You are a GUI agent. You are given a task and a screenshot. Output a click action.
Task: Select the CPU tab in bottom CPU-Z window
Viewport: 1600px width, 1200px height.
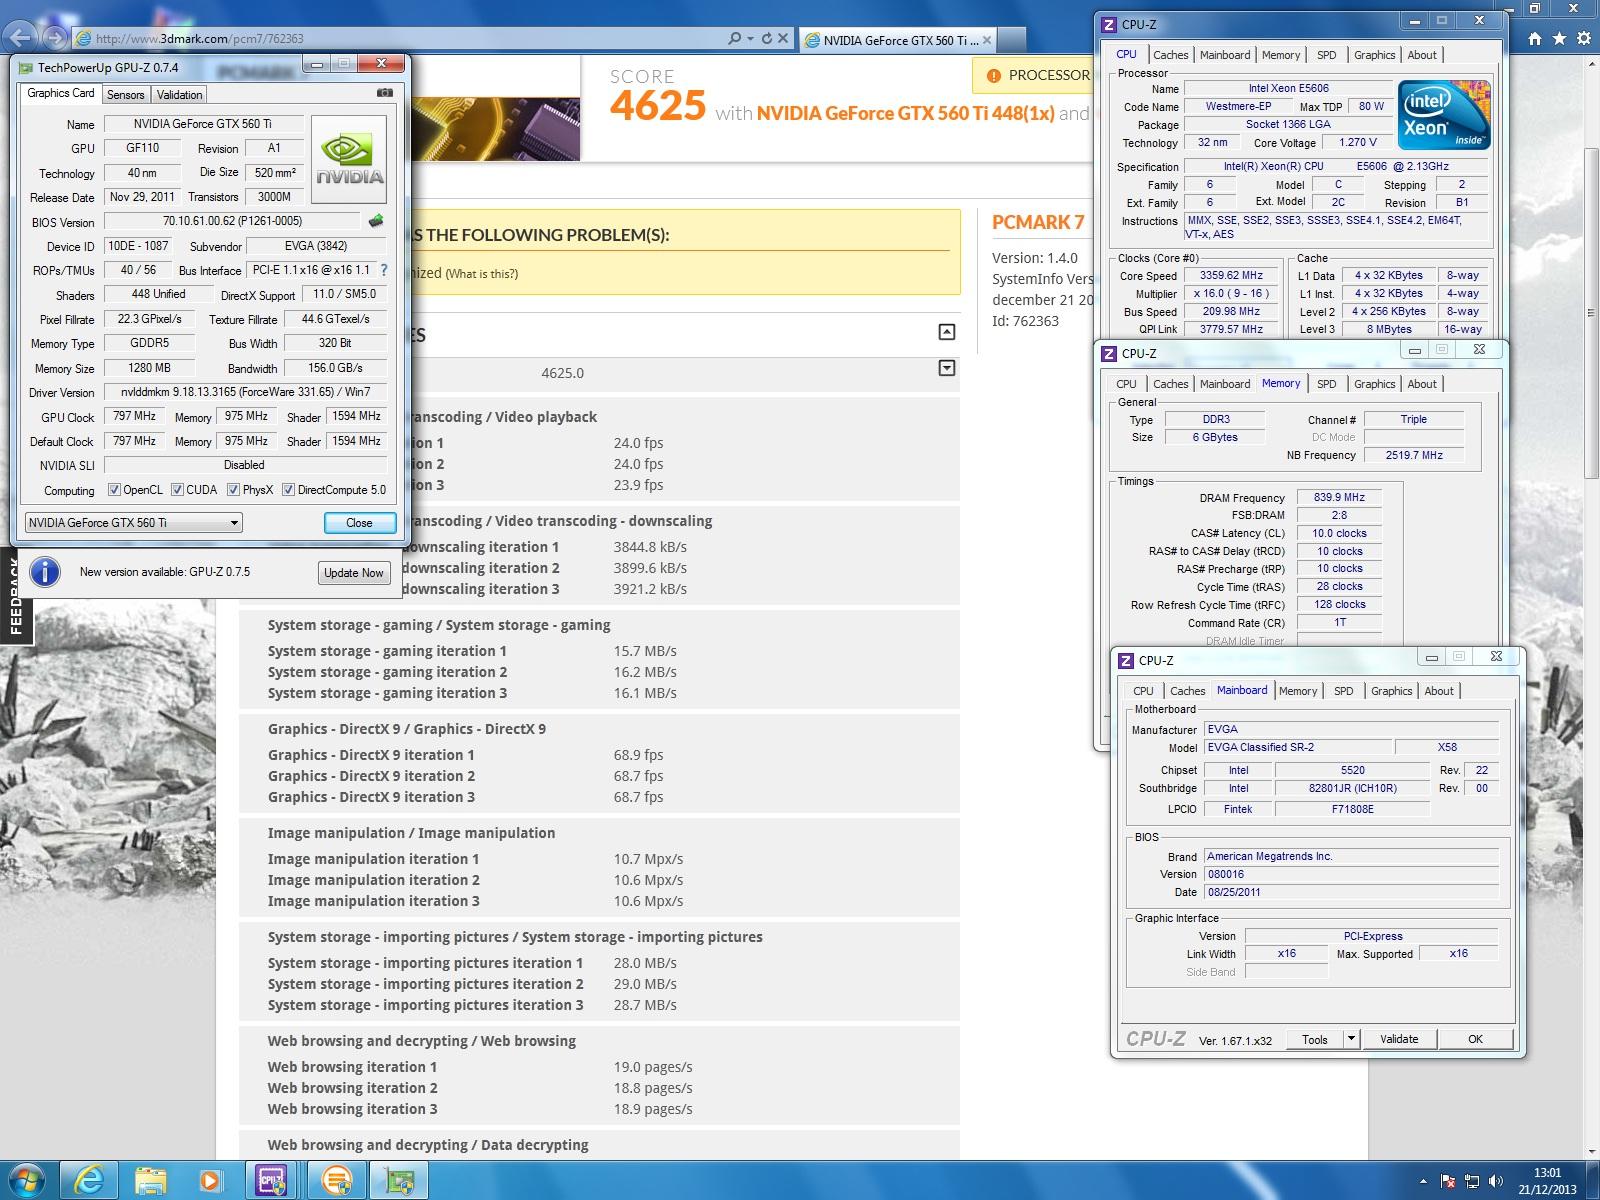click(1143, 691)
